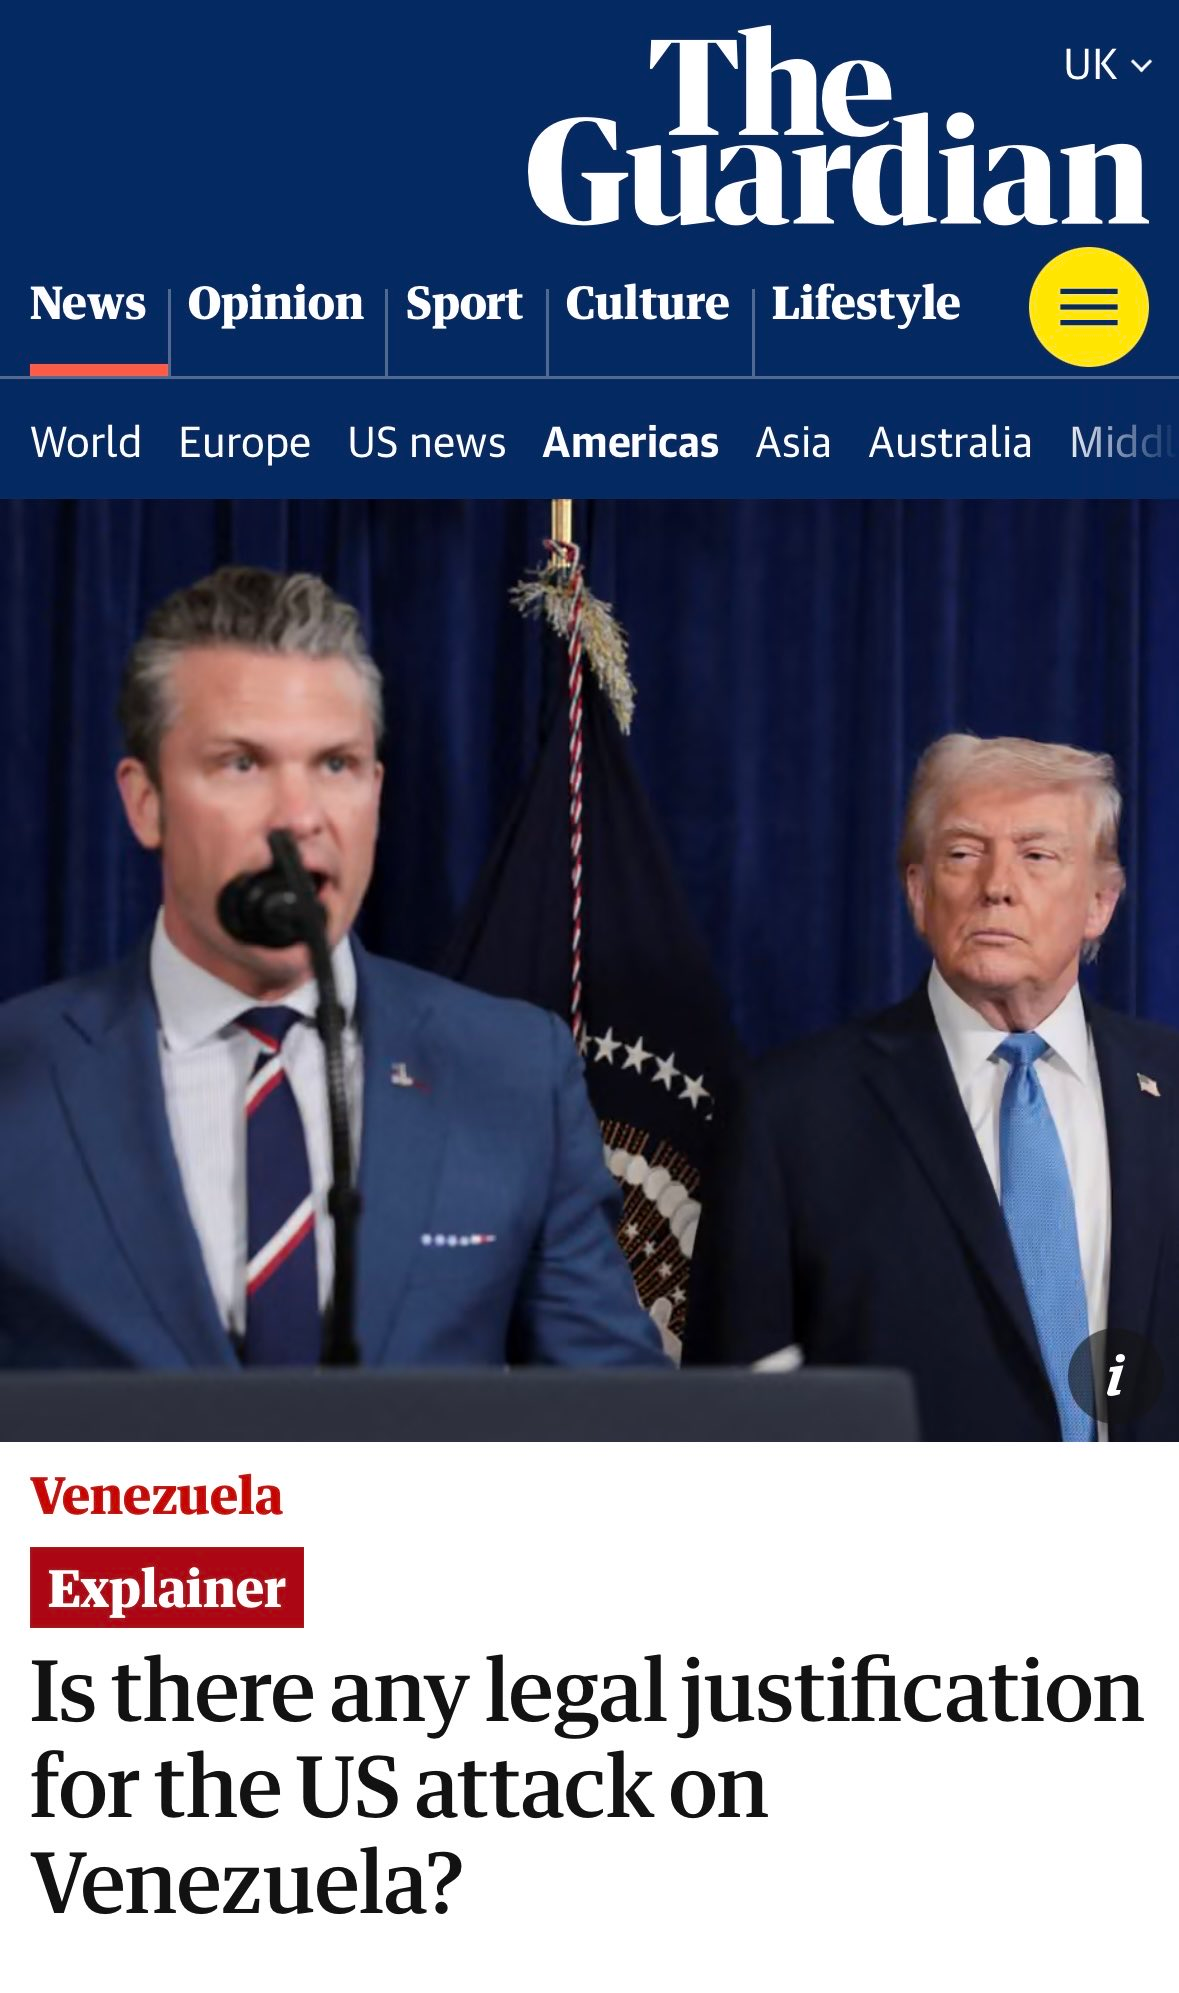
Task: Go to the Asia subsection
Action: click(793, 442)
